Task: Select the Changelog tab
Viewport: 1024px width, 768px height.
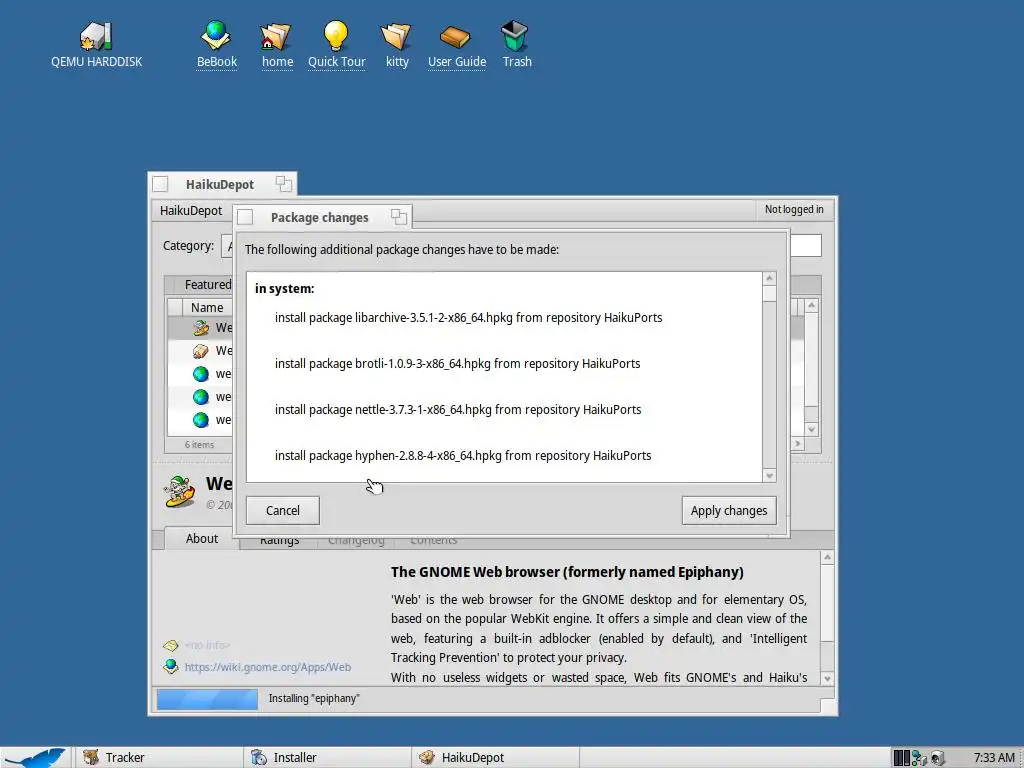Action: pos(356,541)
